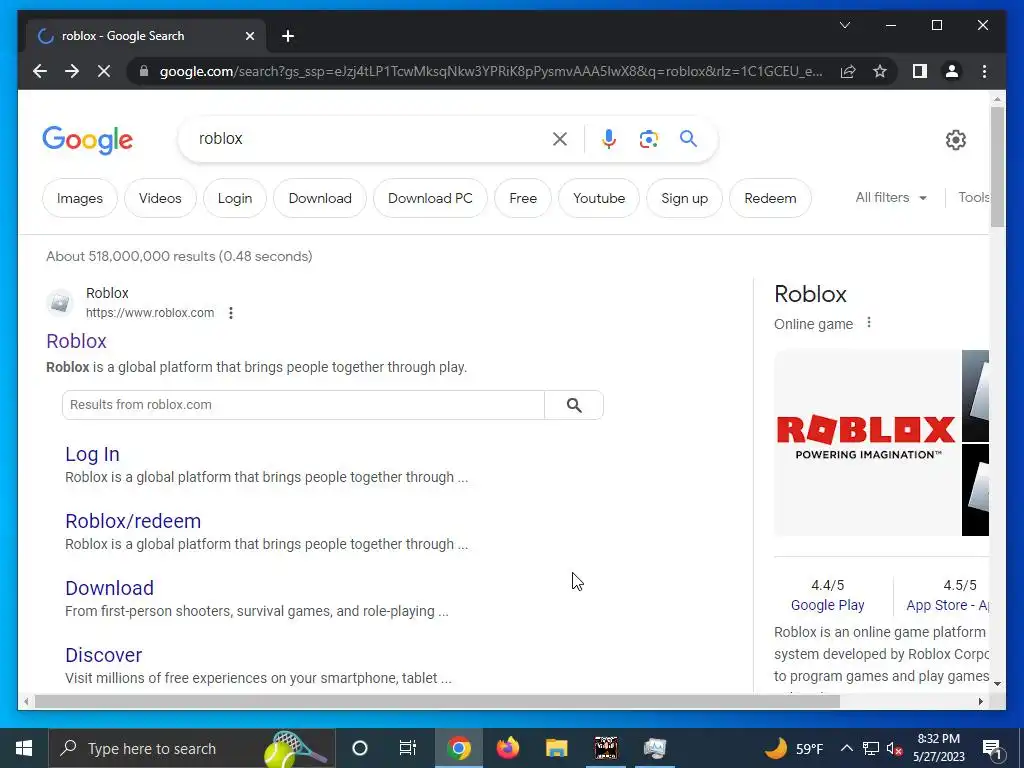The image size is (1024, 768).
Task: Open the Chrome profile avatar
Action: [952, 71]
